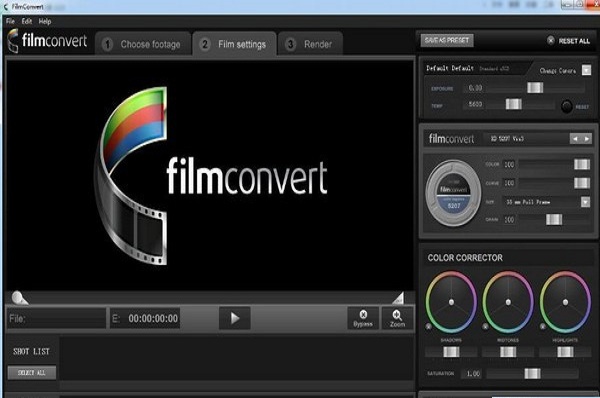Switch to the Choose footage tab
Screen dimensions: 600x398
[x=143, y=44]
